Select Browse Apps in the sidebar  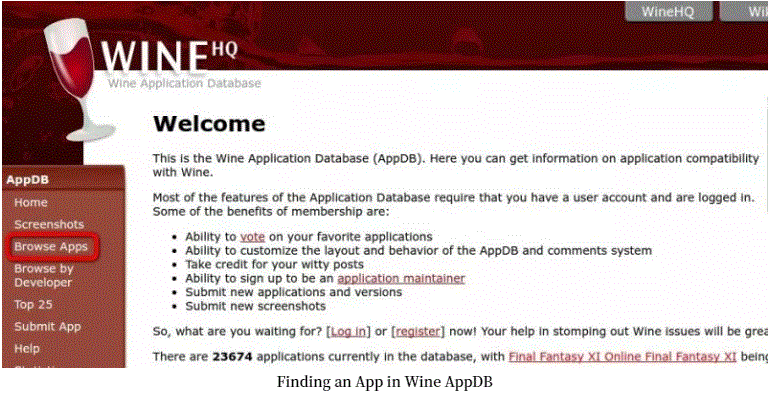tap(51, 247)
